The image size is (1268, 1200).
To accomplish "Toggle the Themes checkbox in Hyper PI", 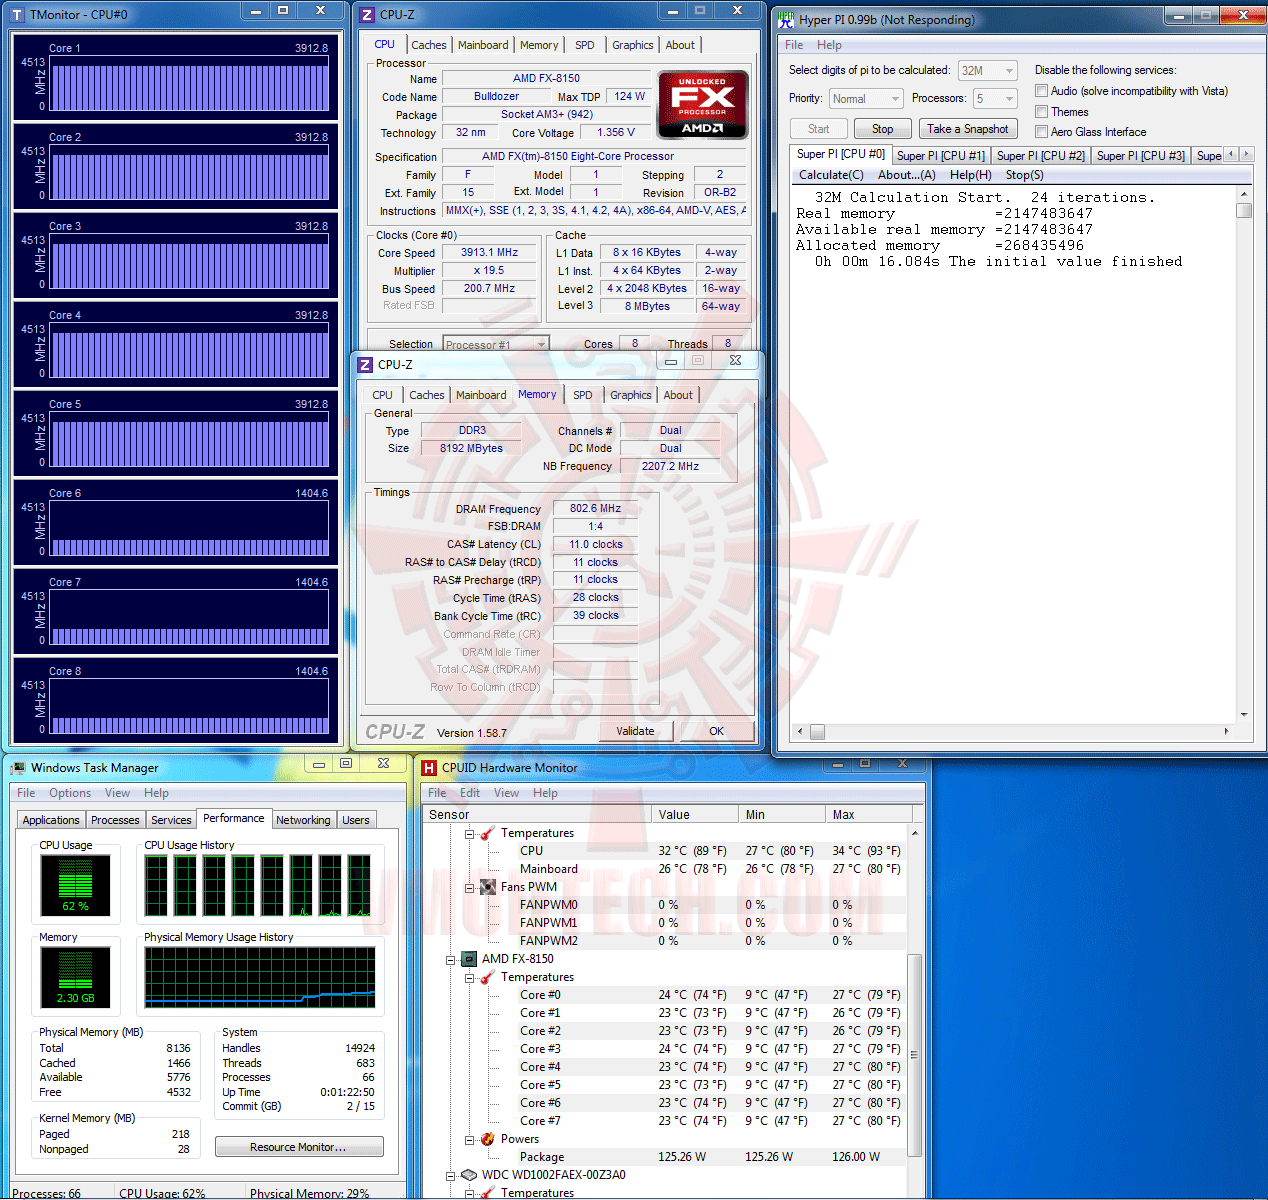I will coord(1041,112).
